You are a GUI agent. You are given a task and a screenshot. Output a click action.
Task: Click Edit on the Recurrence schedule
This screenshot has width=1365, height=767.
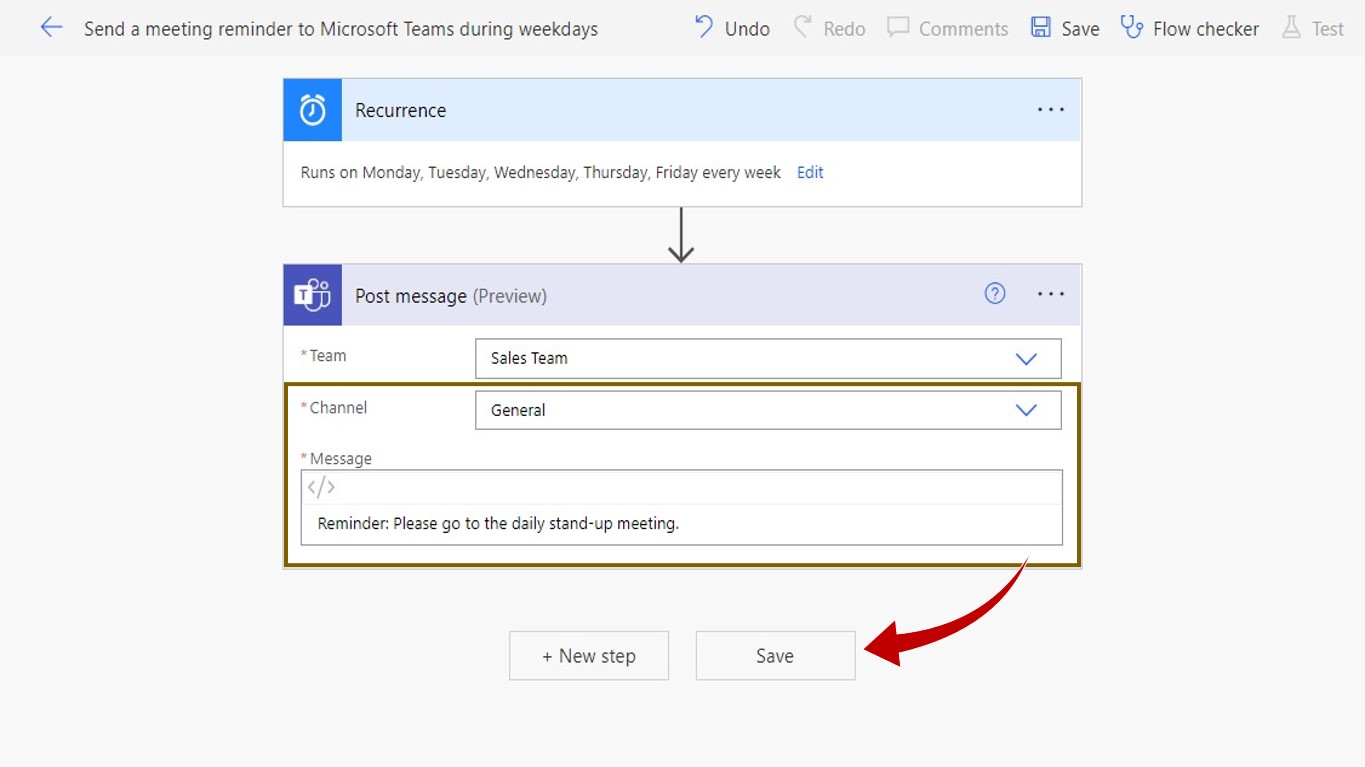point(810,172)
